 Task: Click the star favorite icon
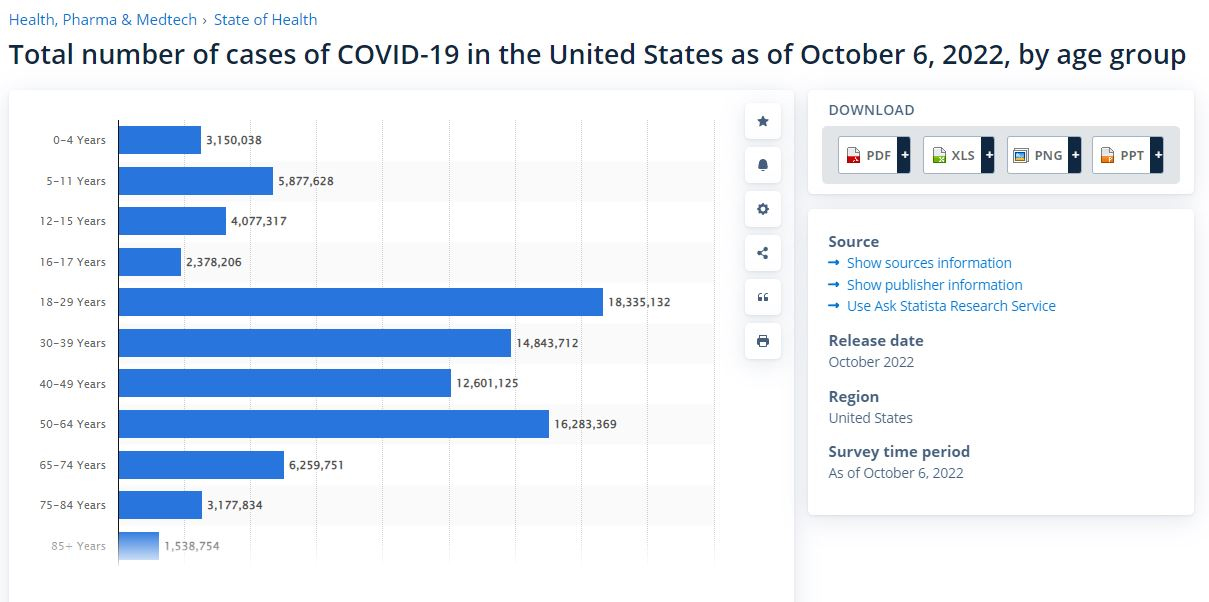pos(763,121)
